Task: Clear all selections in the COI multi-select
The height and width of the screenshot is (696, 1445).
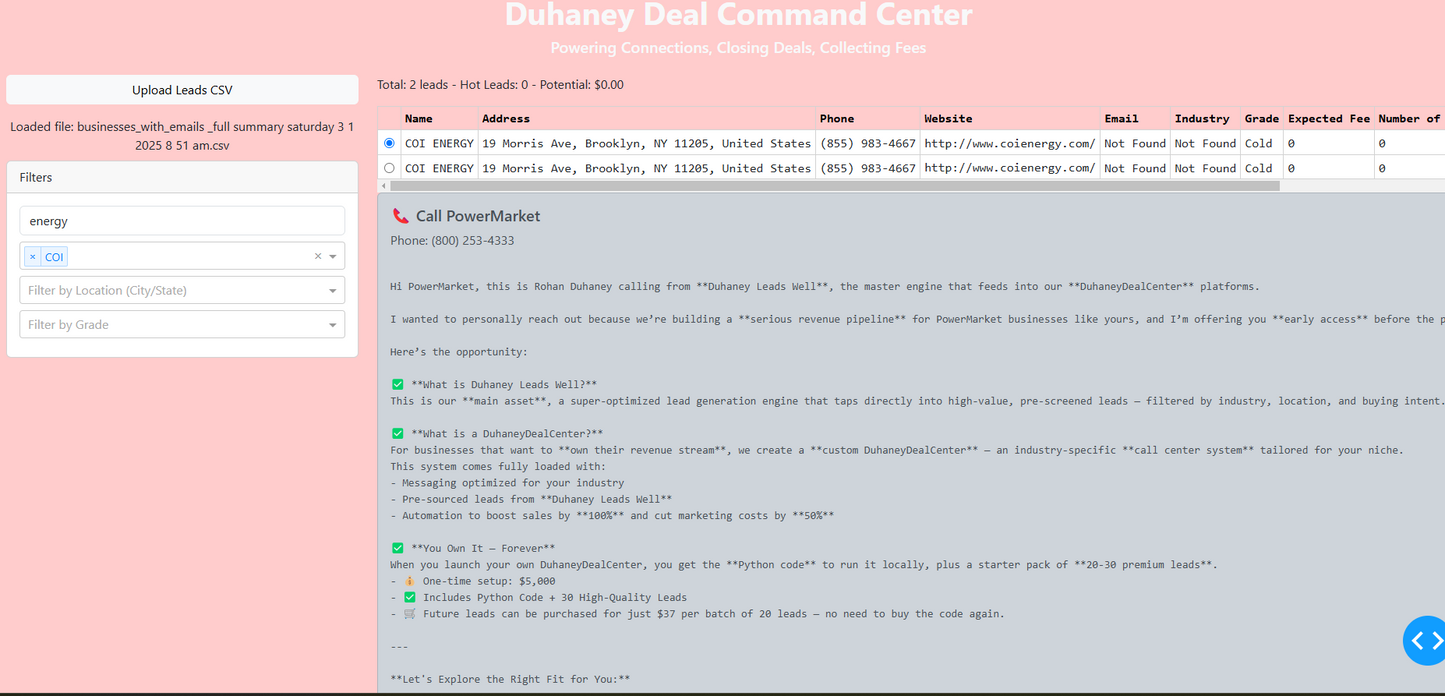Action: click(318, 256)
